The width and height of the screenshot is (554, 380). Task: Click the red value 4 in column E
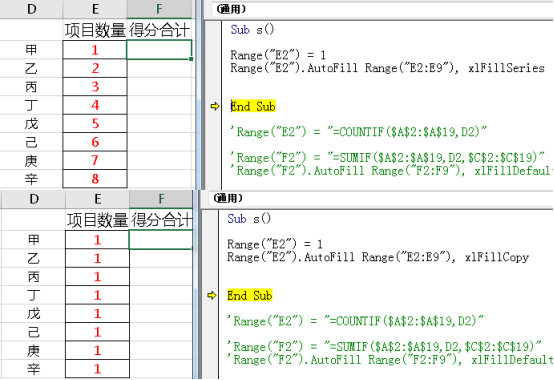pyautogui.click(x=95, y=105)
